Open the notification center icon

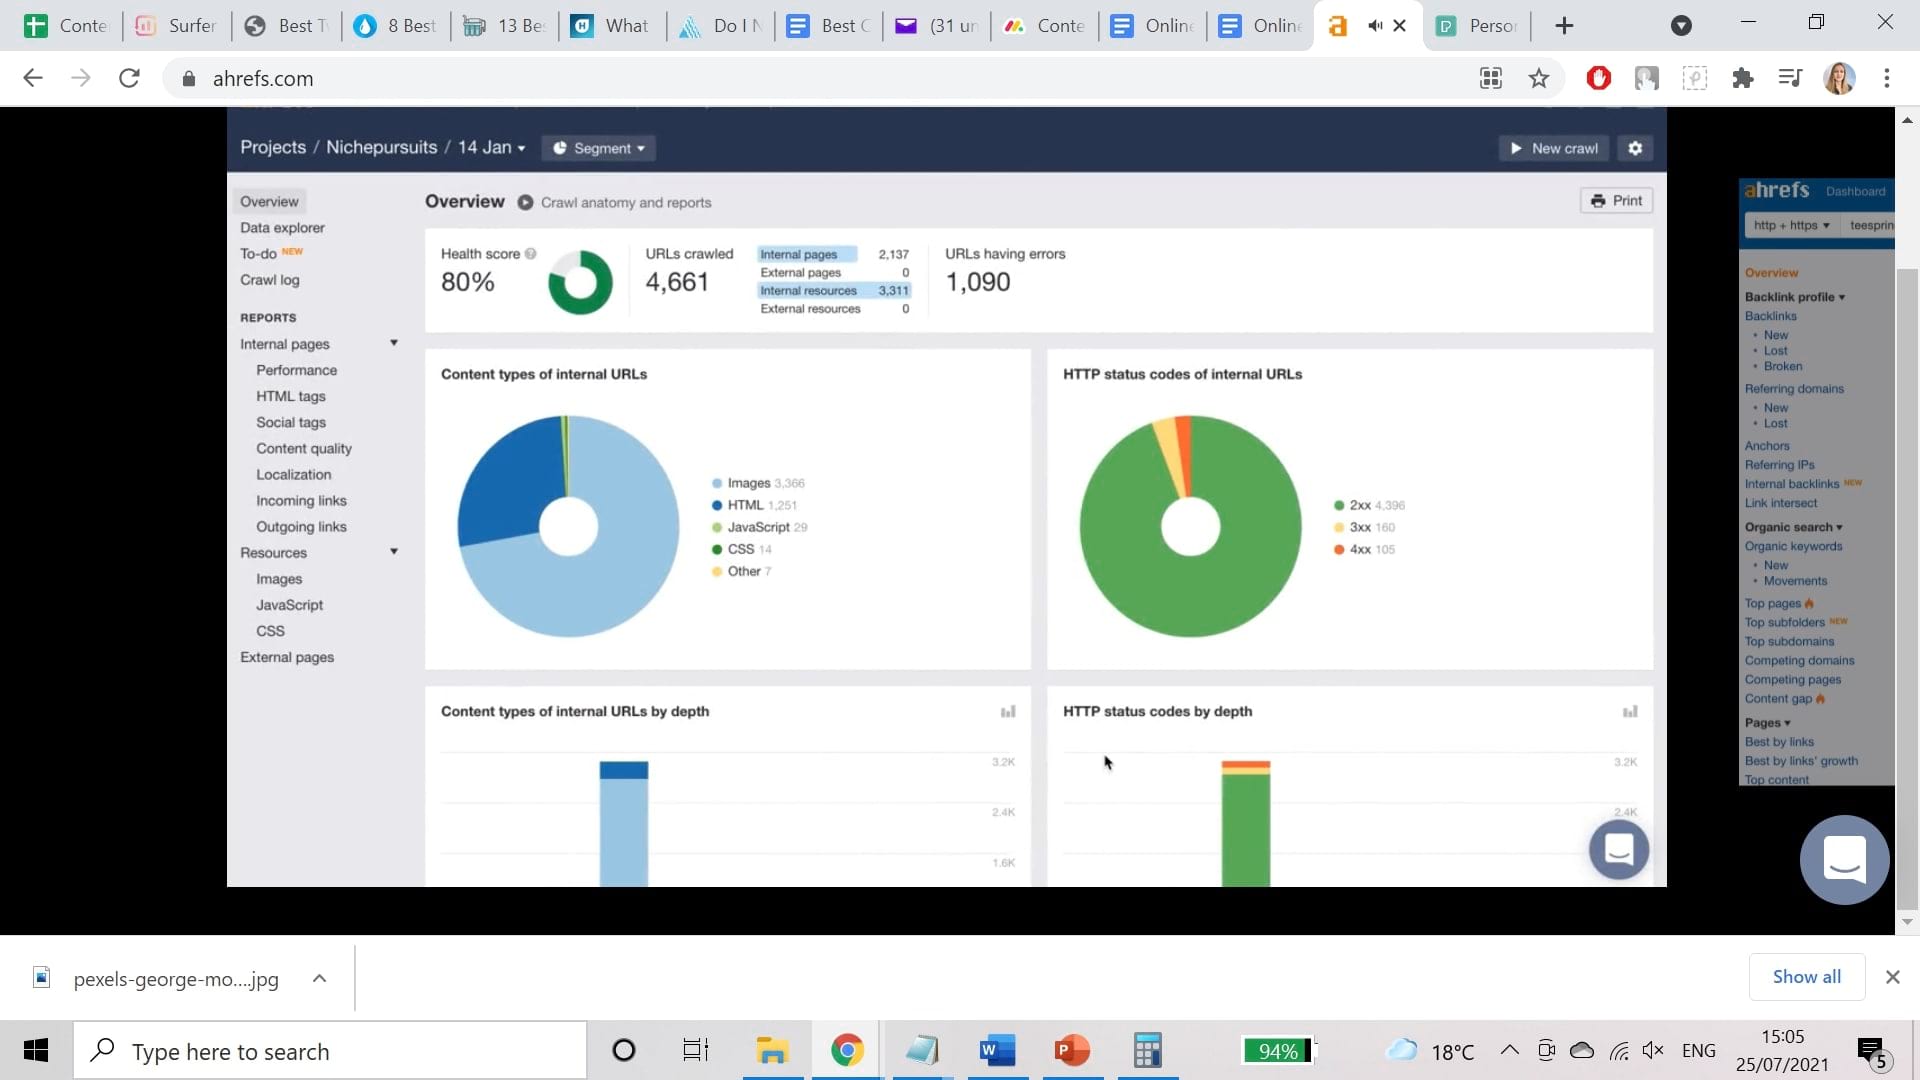(1871, 1051)
